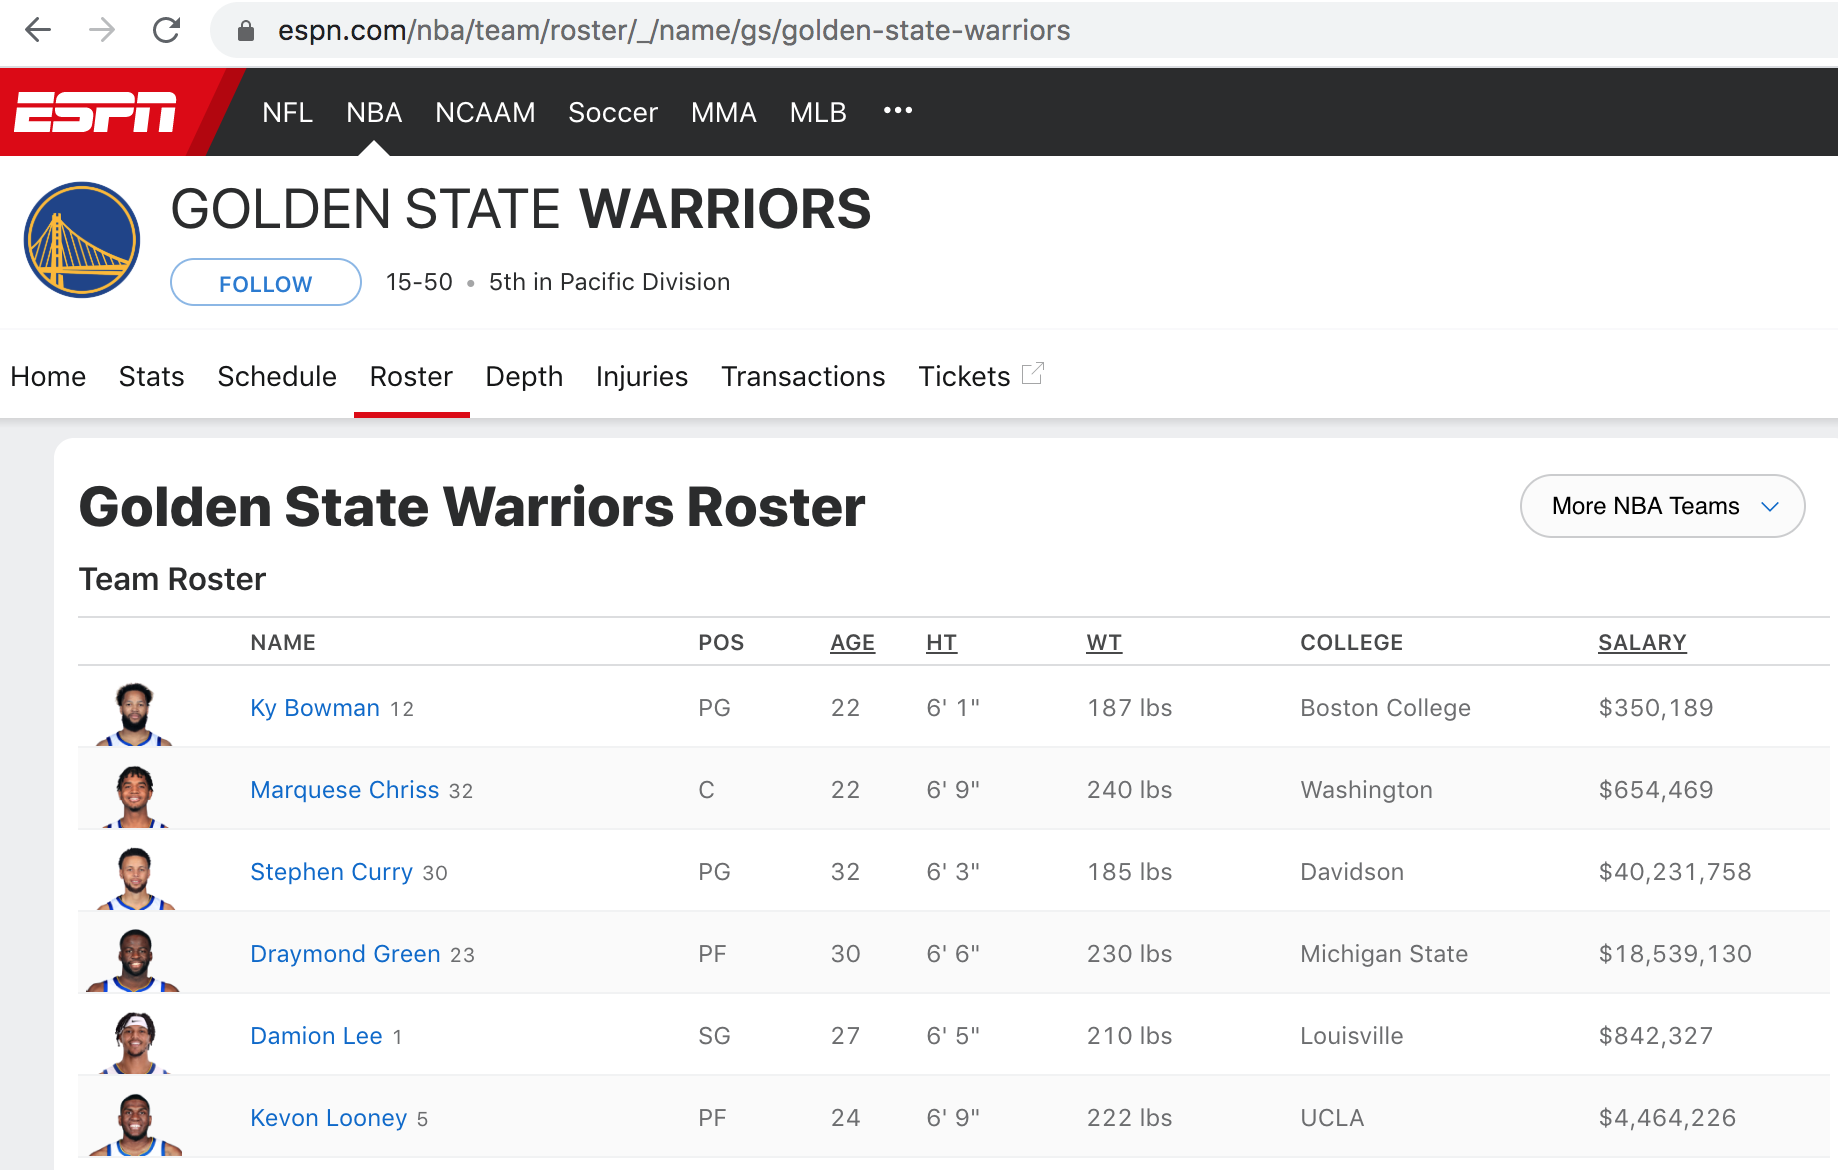Image resolution: width=1838 pixels, height=1170 pixels.
Task: Switch to the Stats tab
Action: coord(152,376)
